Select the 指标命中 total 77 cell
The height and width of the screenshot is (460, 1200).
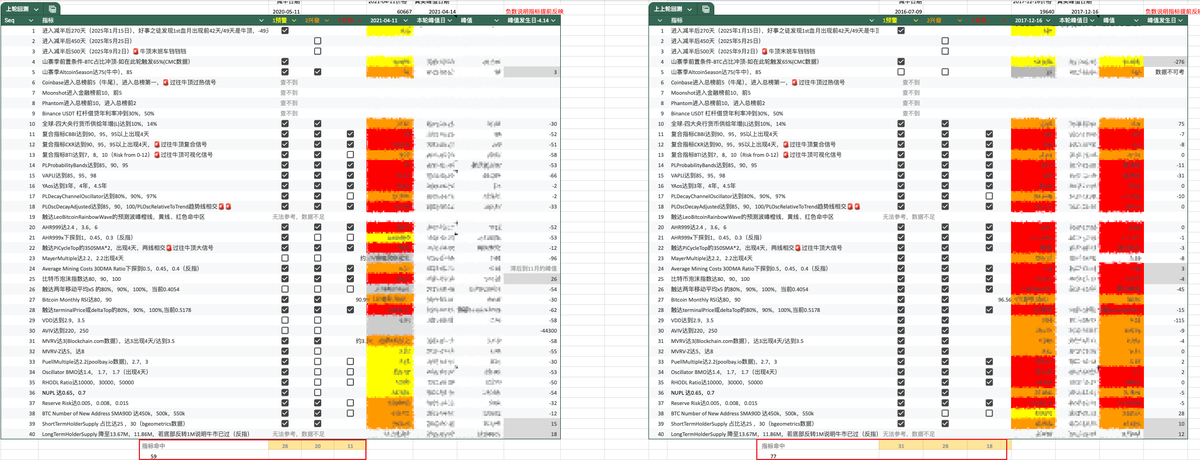[774, 456]
